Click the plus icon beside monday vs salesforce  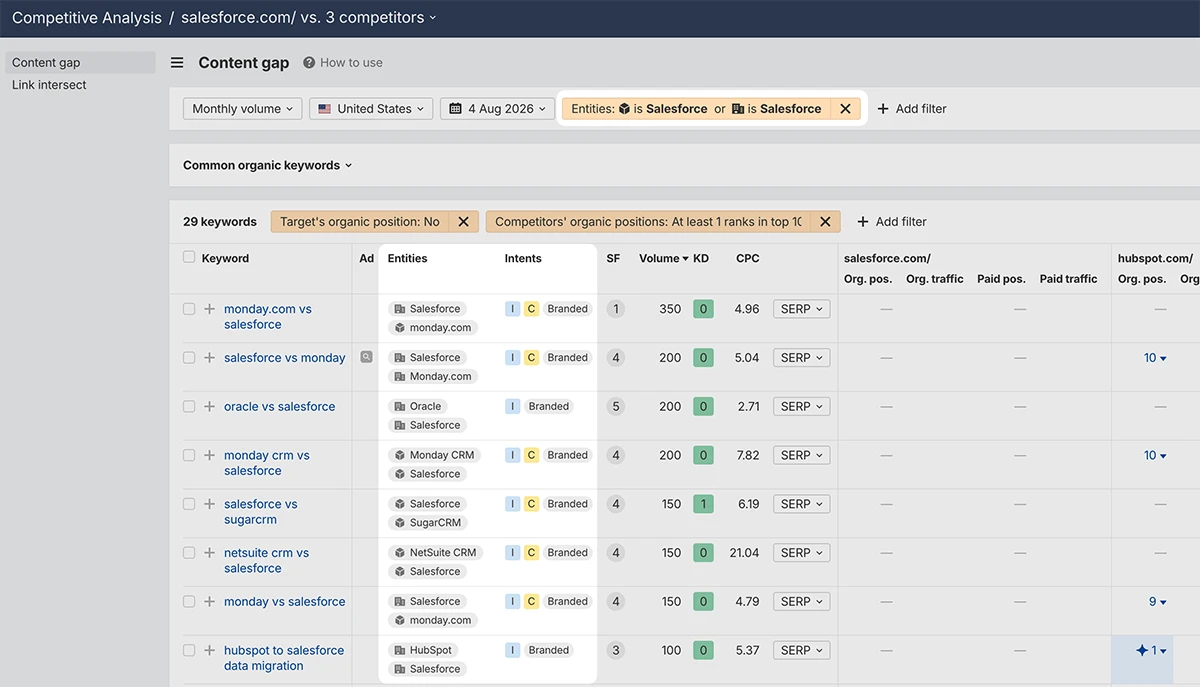coord(209,602)
